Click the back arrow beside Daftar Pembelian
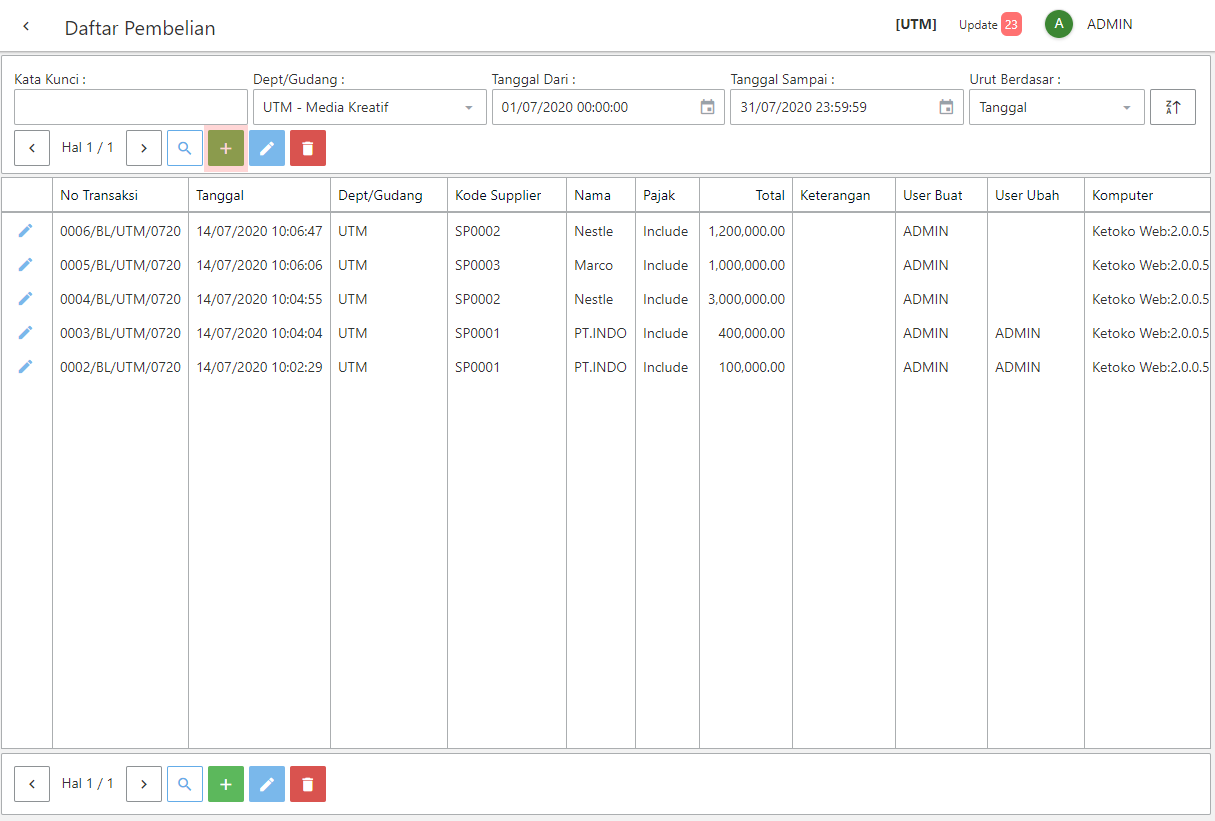Viewport: 1215px width, 821px height. (x=26, y=27)
